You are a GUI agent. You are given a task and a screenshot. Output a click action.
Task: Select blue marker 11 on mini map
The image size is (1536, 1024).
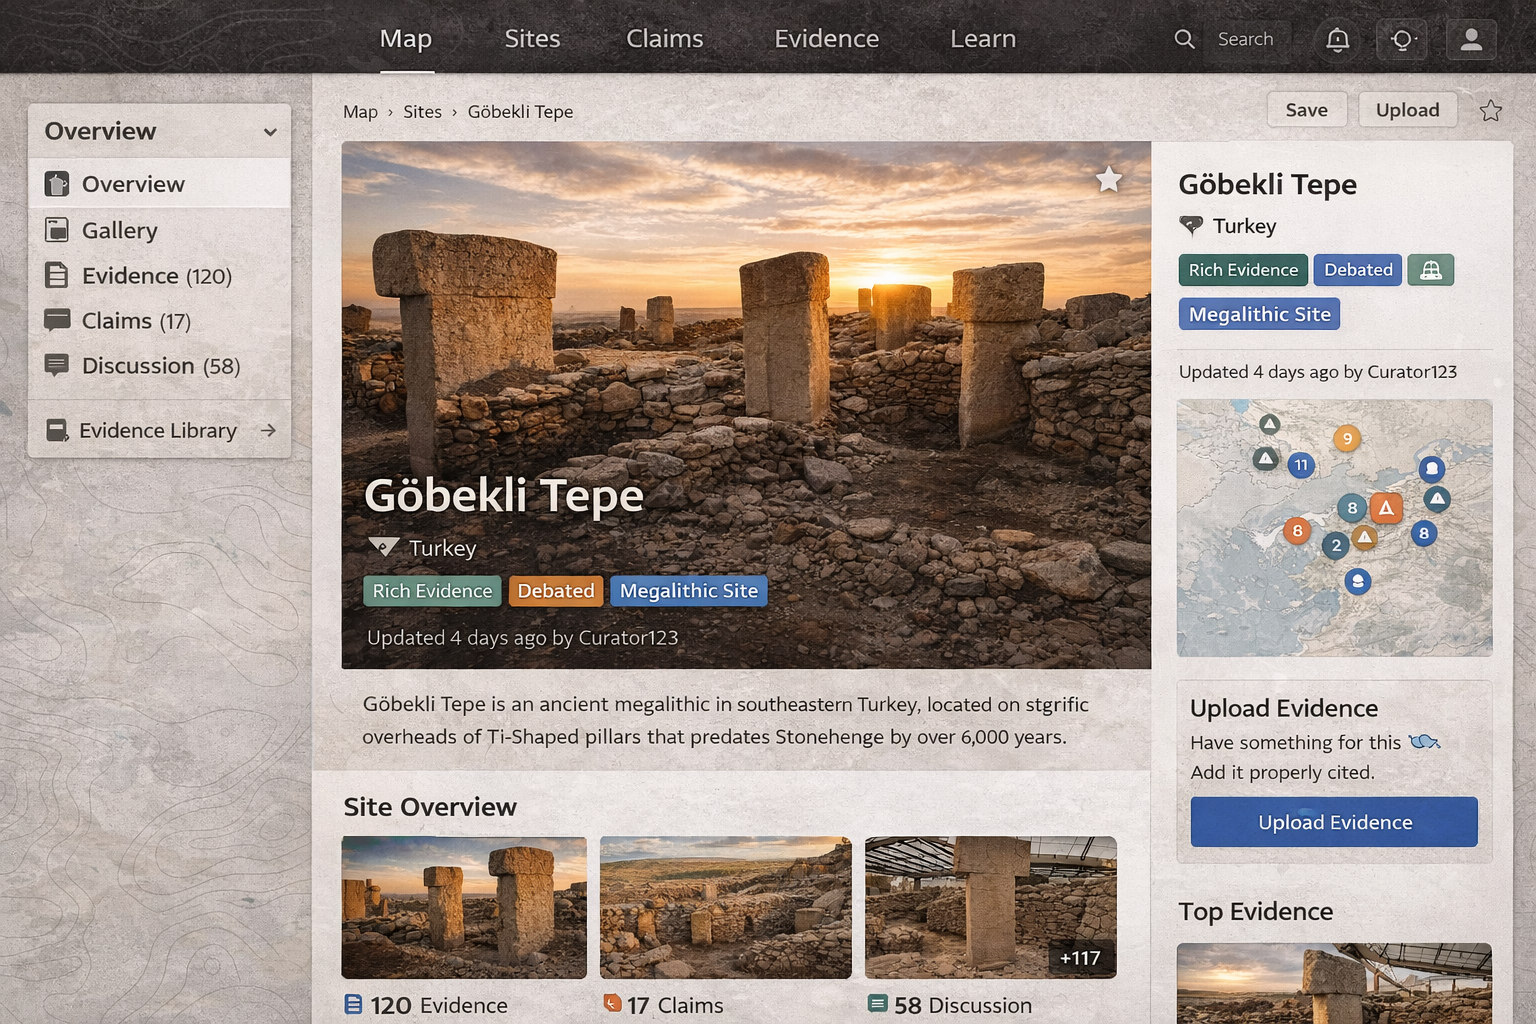coord(1300,465)
